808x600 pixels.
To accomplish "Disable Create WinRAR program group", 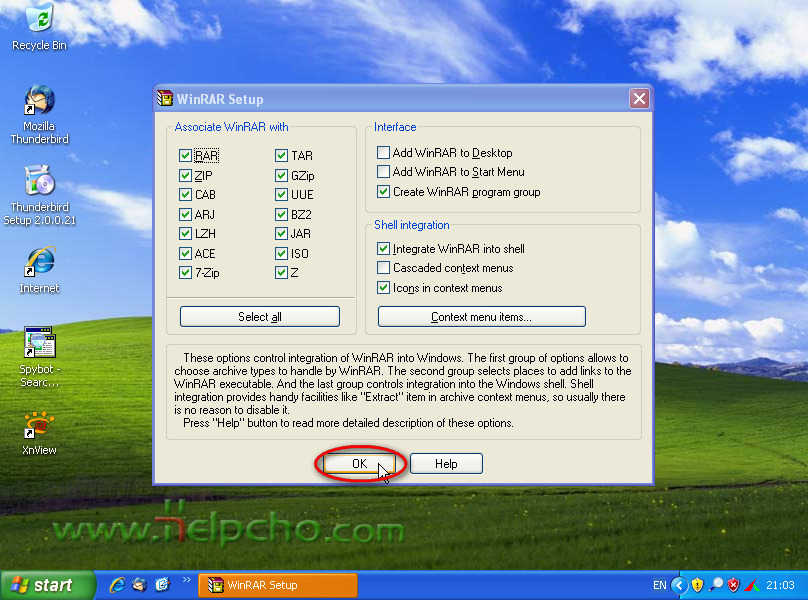I will click(x=383, y=192).
